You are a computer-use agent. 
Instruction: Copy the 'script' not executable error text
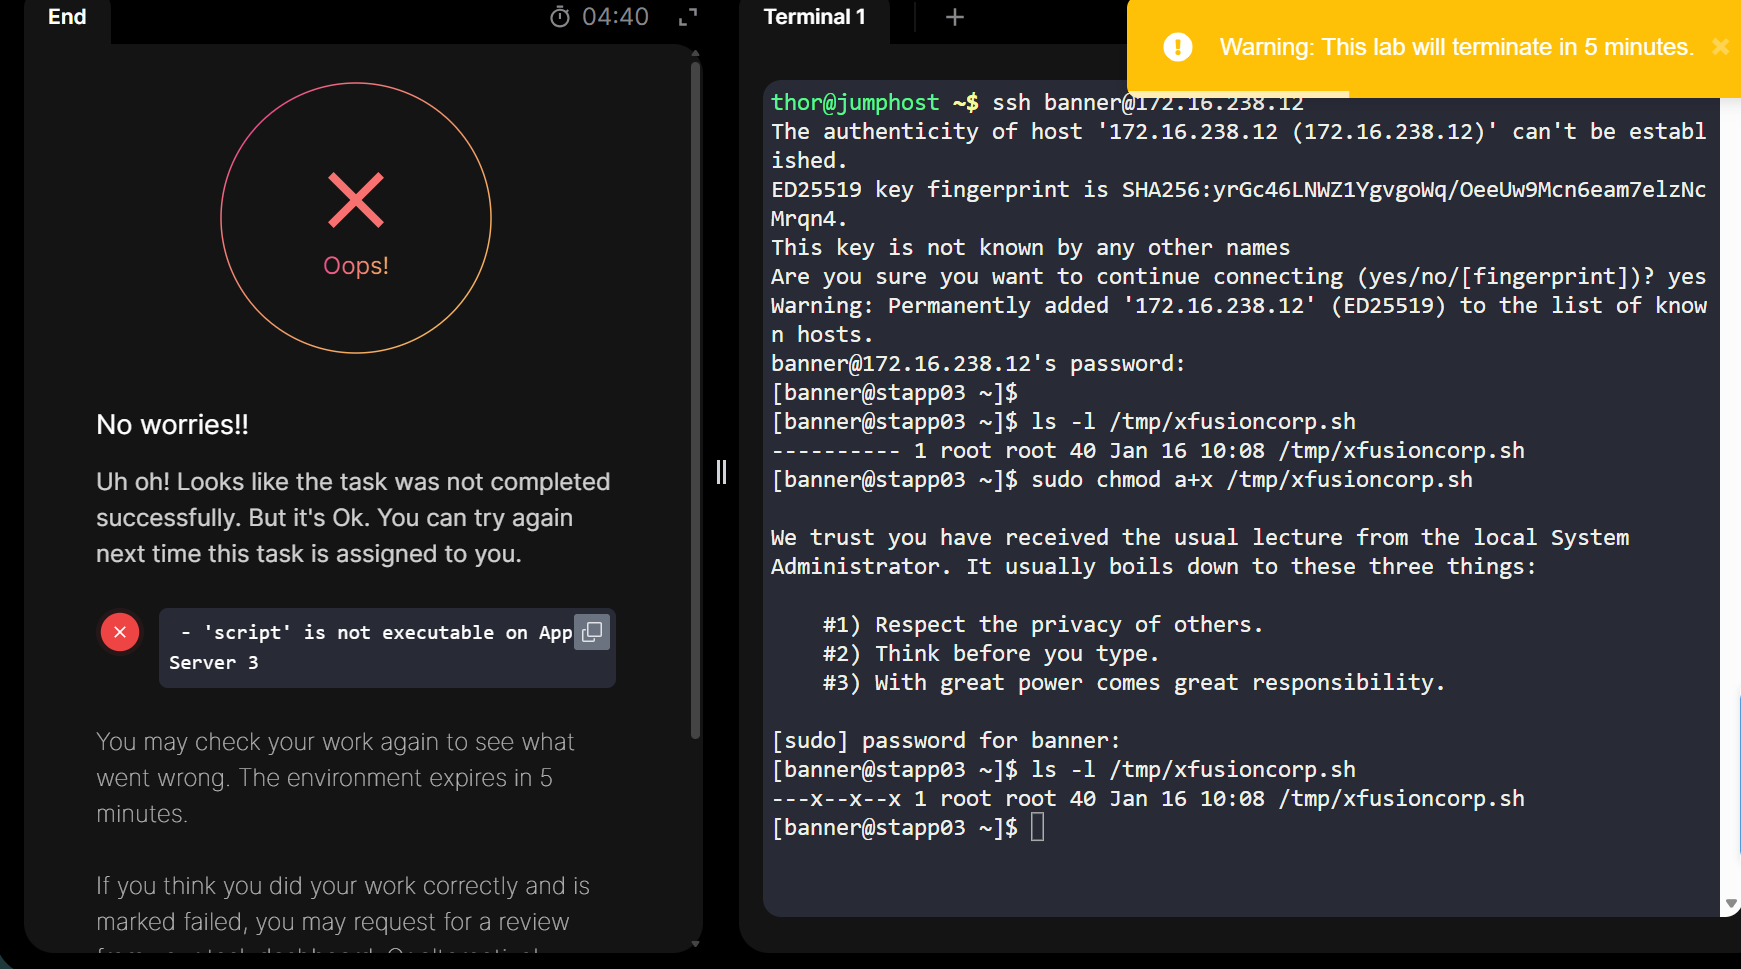point(592,632)
